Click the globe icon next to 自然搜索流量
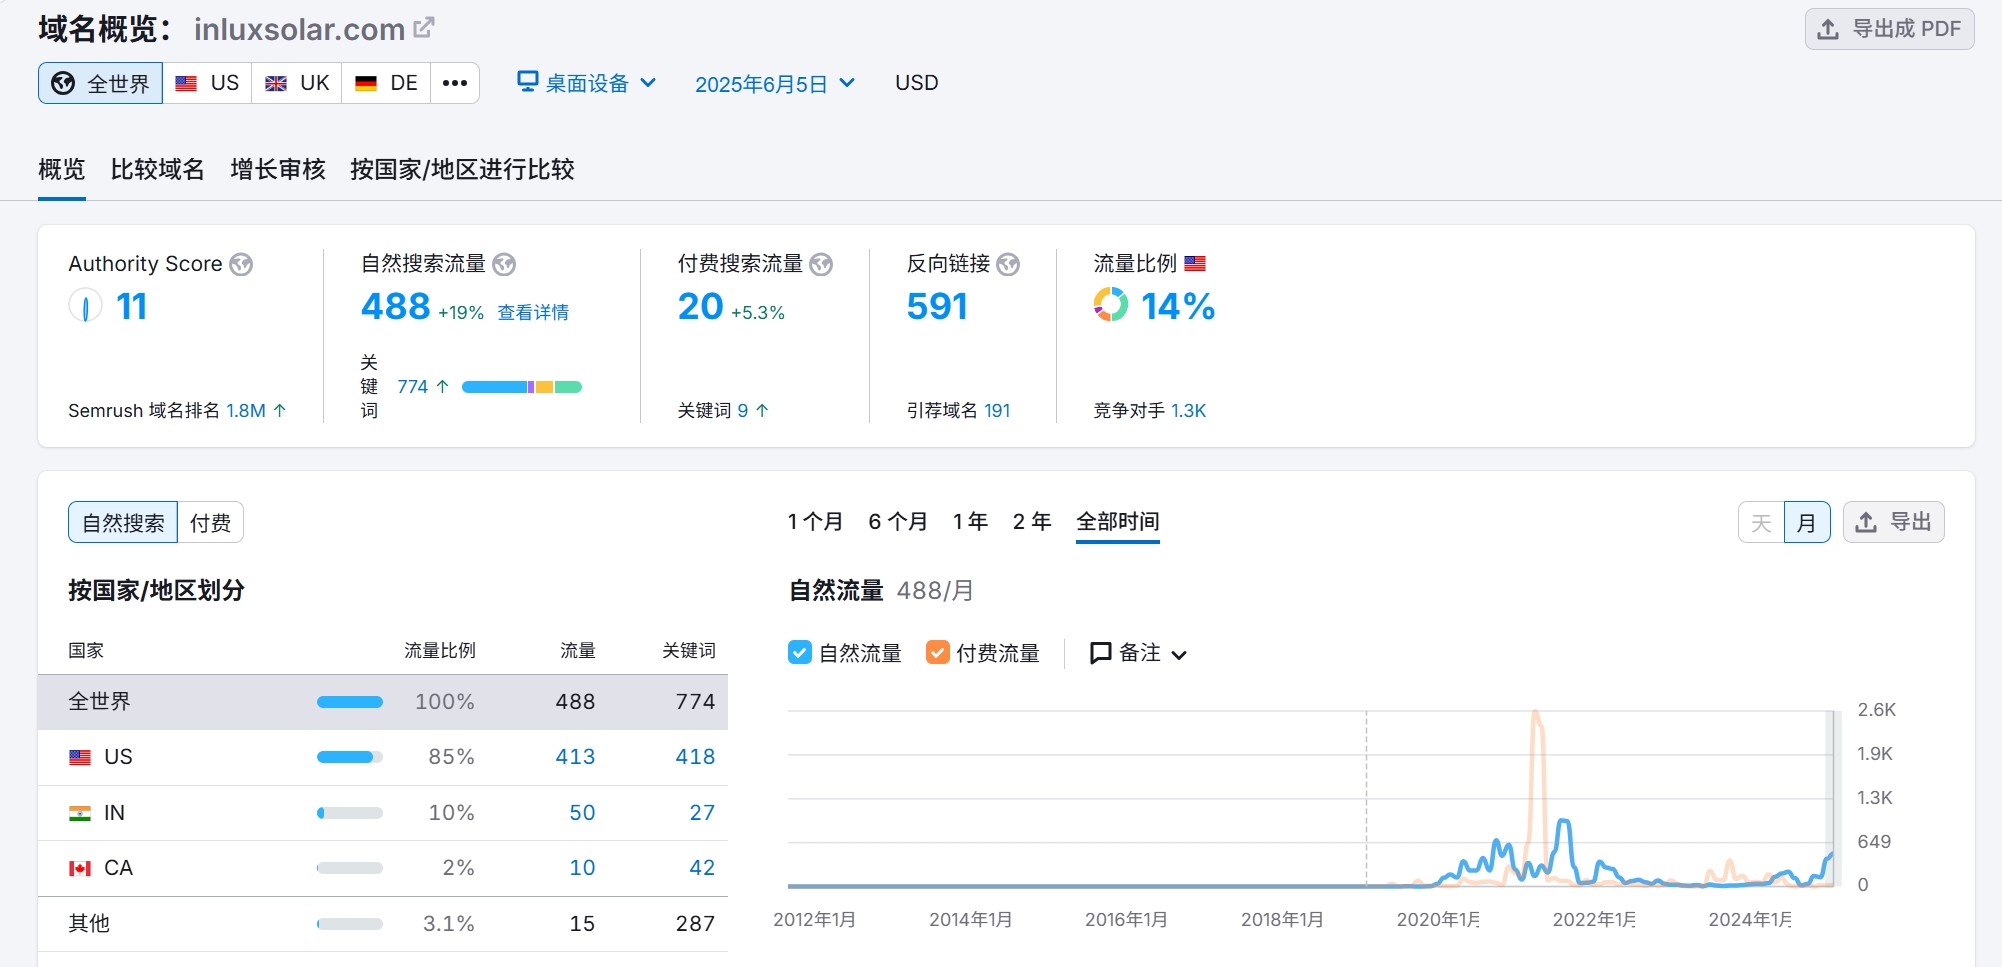Viewport: 2002px width, 967px height. 504,264
